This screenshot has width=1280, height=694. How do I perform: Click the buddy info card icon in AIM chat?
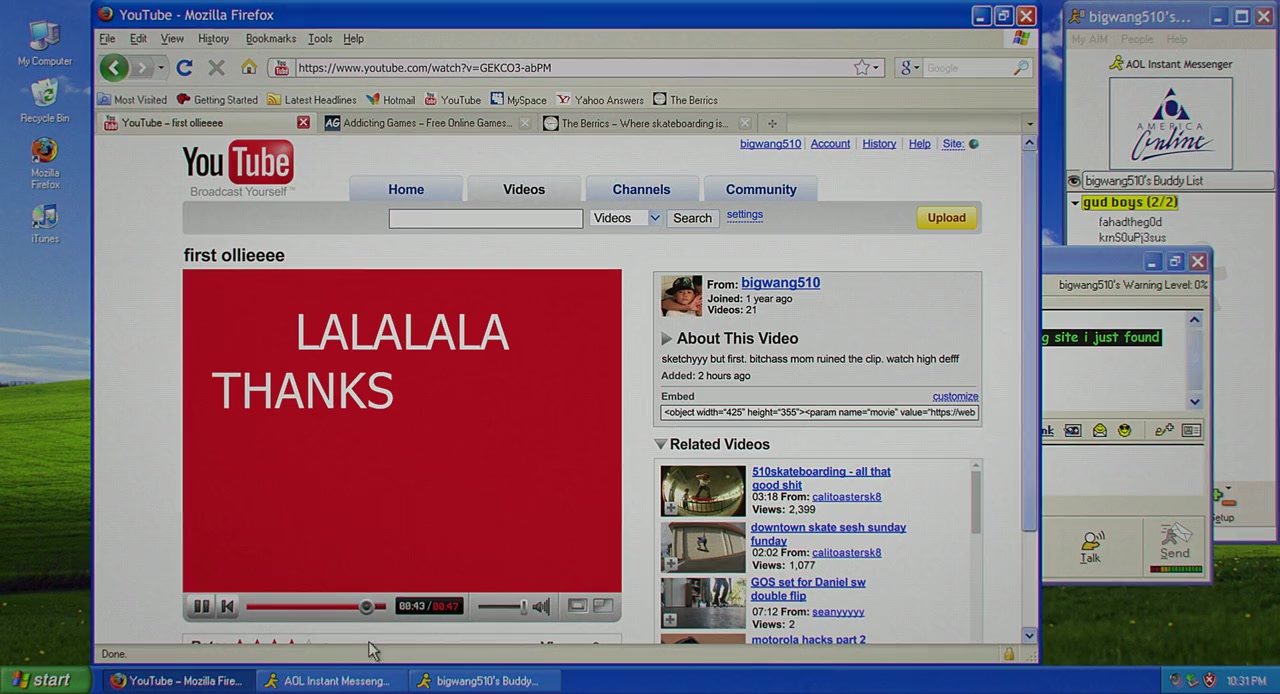[1191, 430]
